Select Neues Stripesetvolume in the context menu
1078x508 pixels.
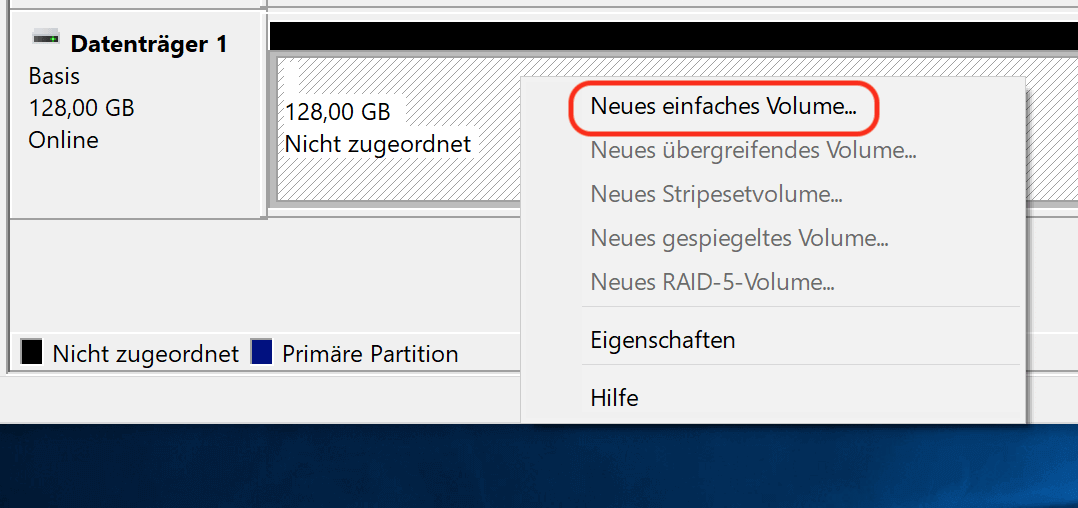click(x=716, y=195)
